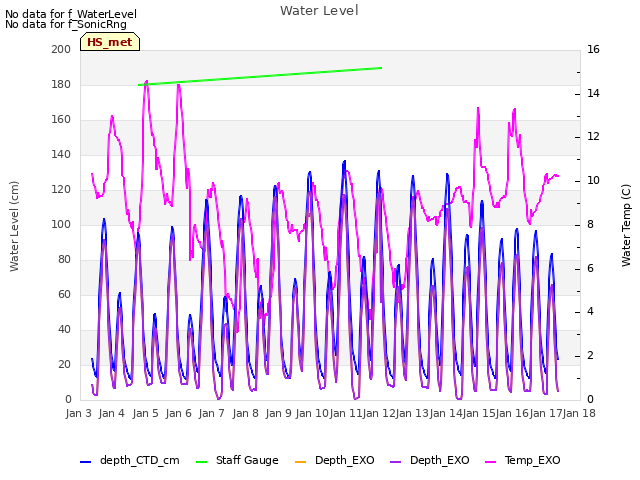Click the green Staff Gauge legend swatch
640x480 pixels.
(201, 462)
